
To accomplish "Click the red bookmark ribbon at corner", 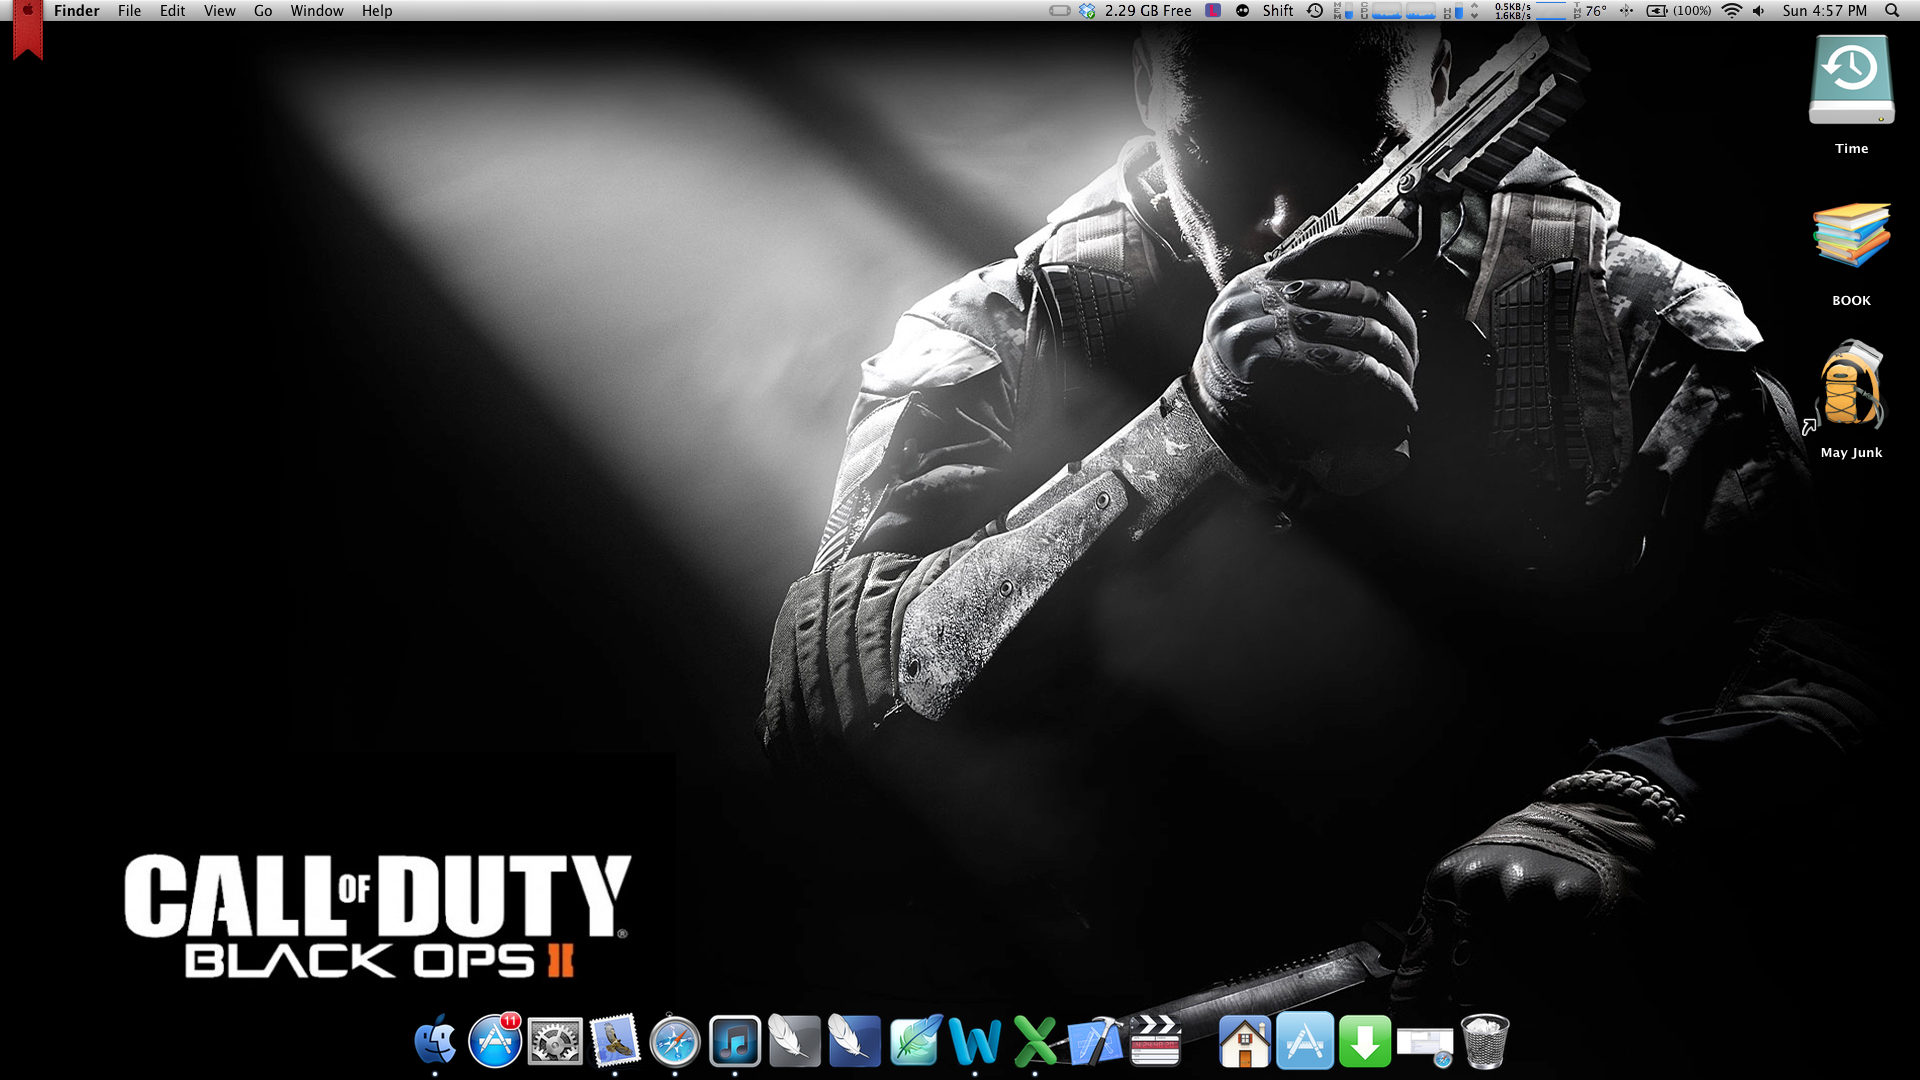I will click(28, 38).
